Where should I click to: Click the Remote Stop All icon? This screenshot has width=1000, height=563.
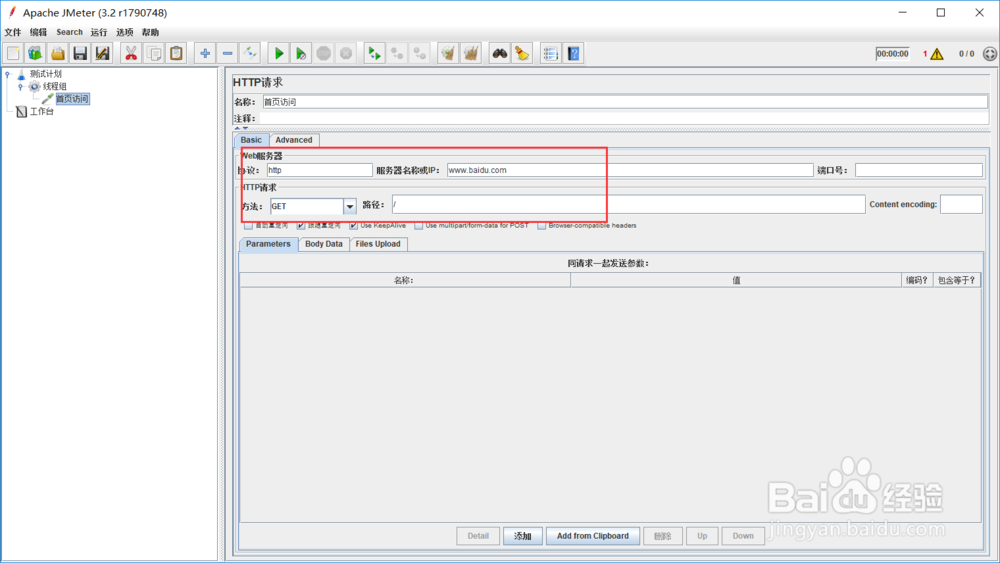397,54
